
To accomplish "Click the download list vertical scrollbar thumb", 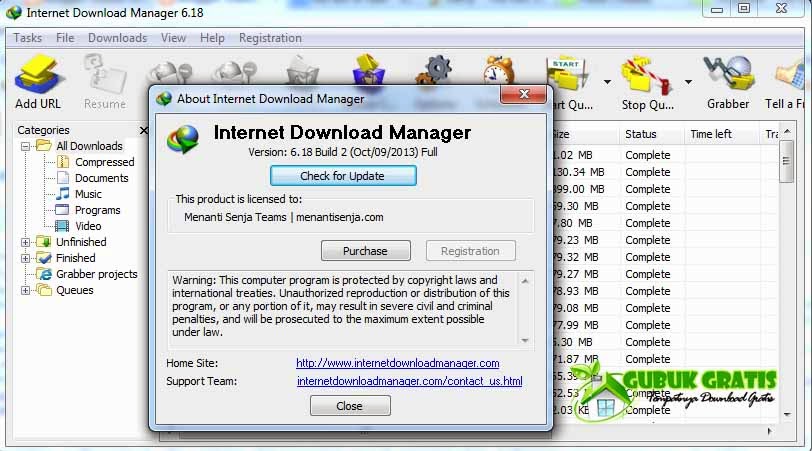I will pos(786,161).
